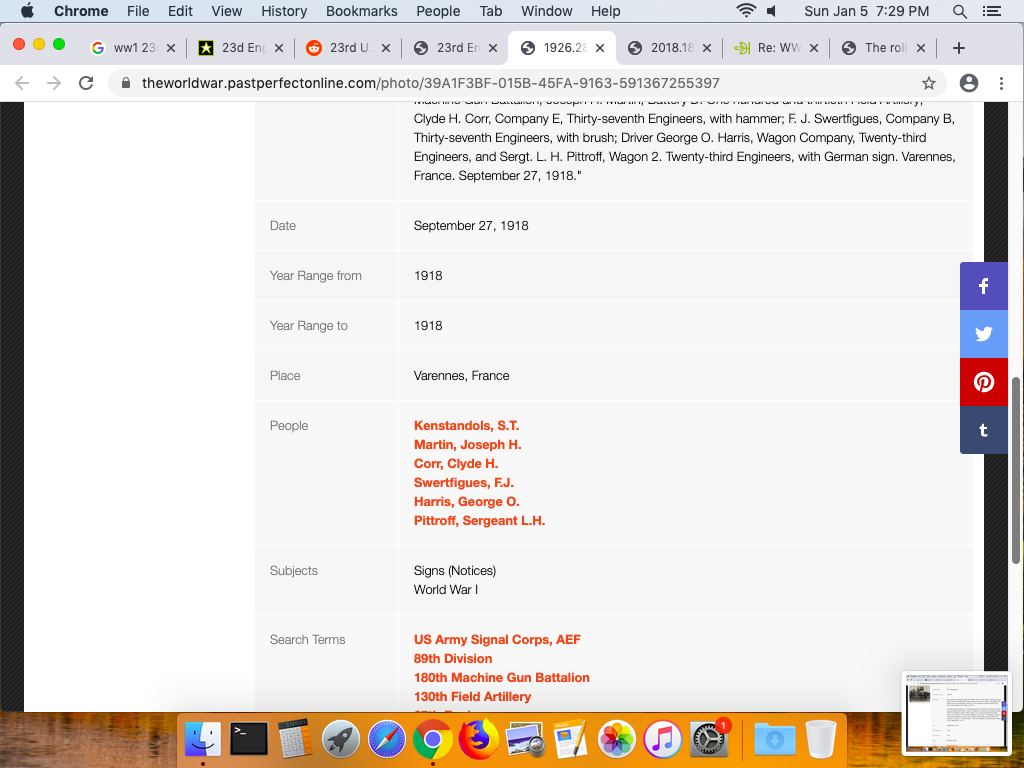Open Spotlight search in menu bar
The height and width of the screenshot is (768, 1024).
[960, 11]
